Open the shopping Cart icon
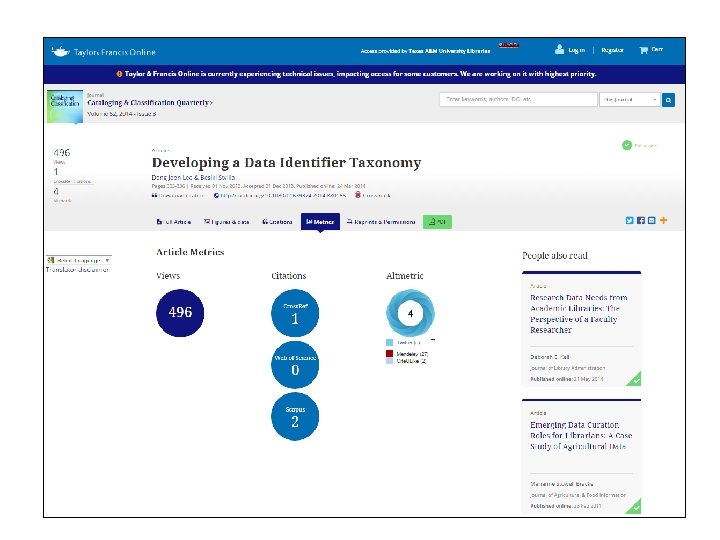 pyautogui.click(x=643, y=50)
